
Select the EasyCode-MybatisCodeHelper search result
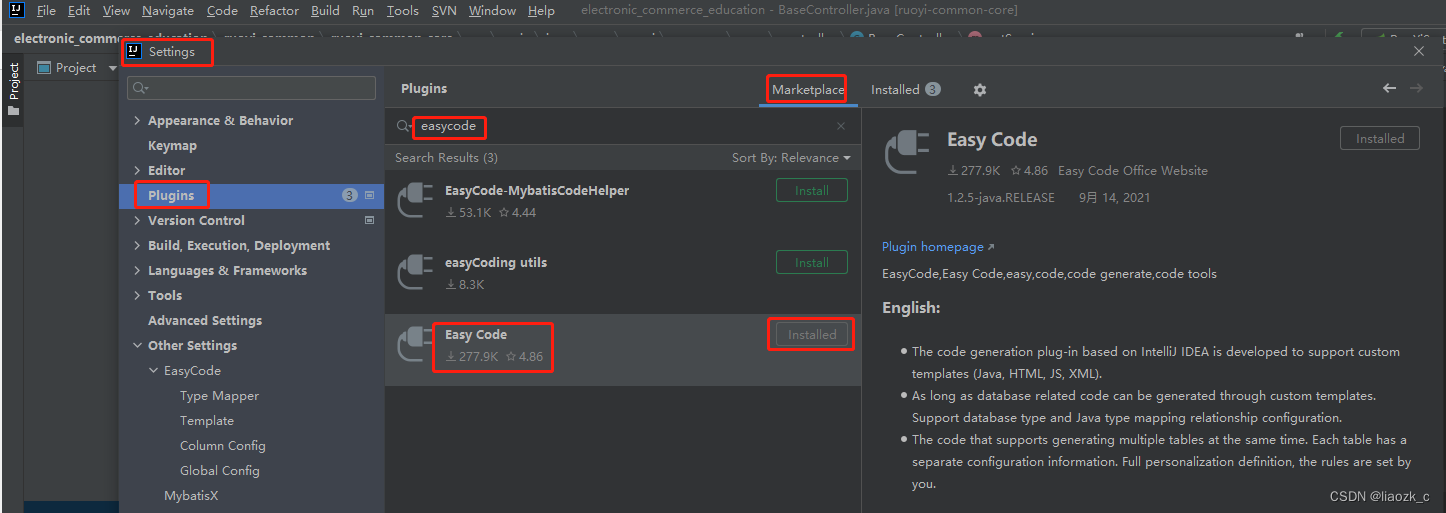tap(623, 206)
